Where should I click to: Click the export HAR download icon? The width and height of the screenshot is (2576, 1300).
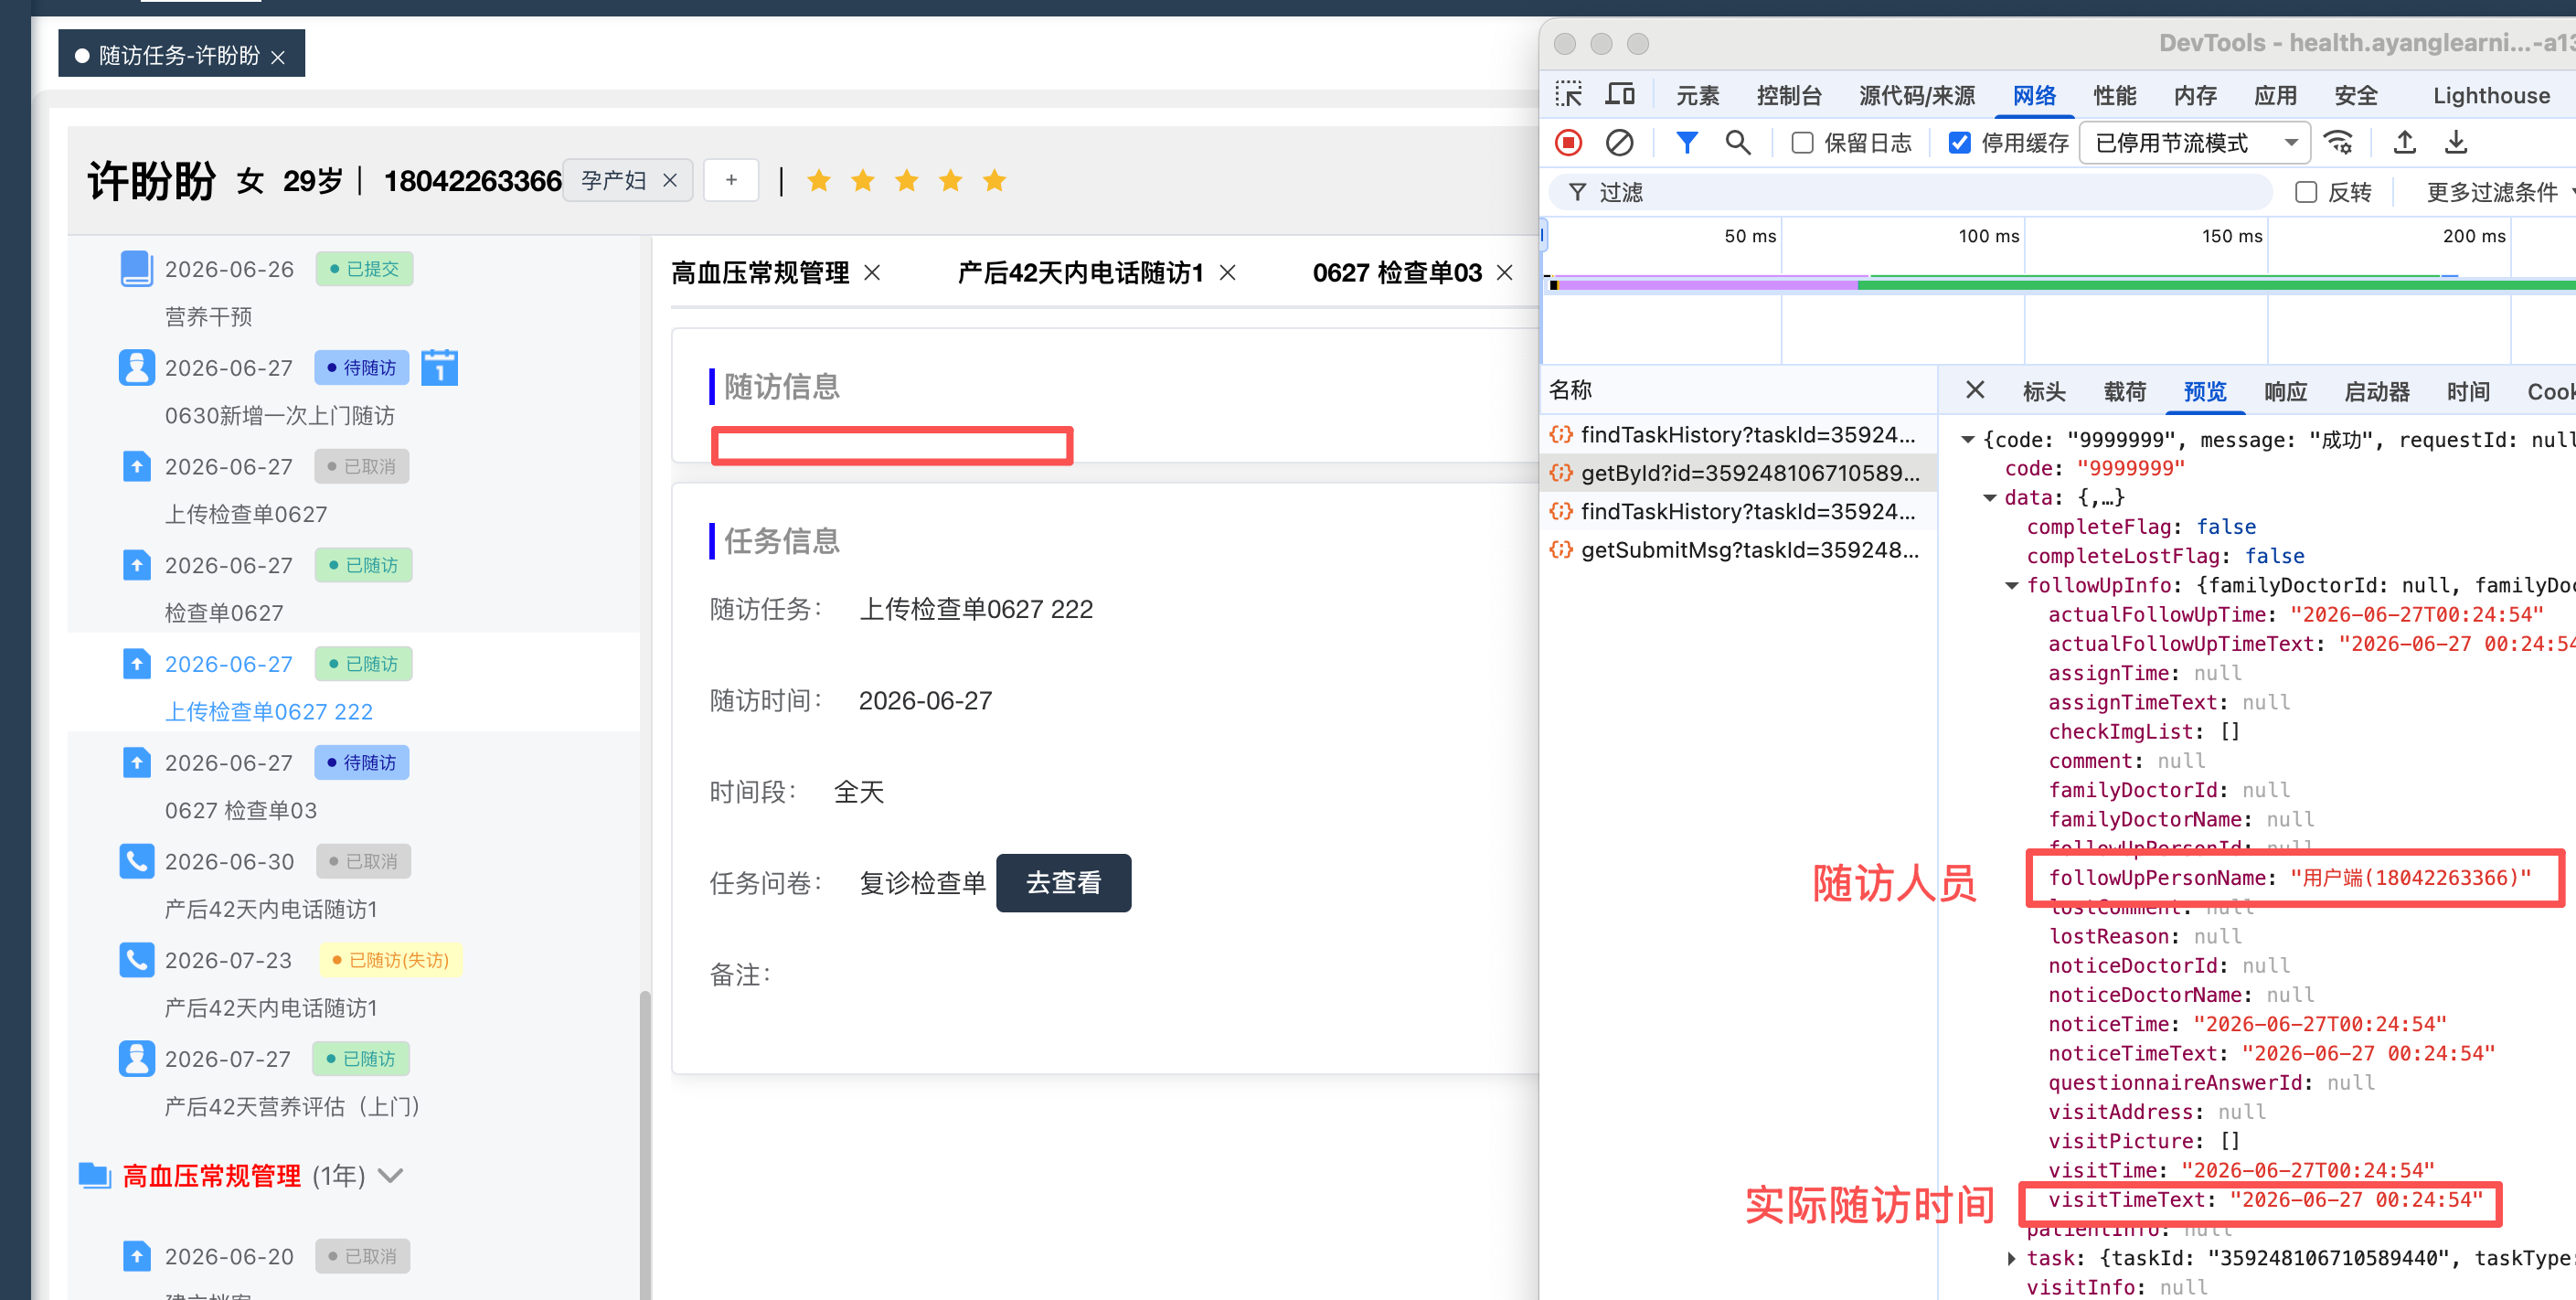click(x=2455, y=143)
